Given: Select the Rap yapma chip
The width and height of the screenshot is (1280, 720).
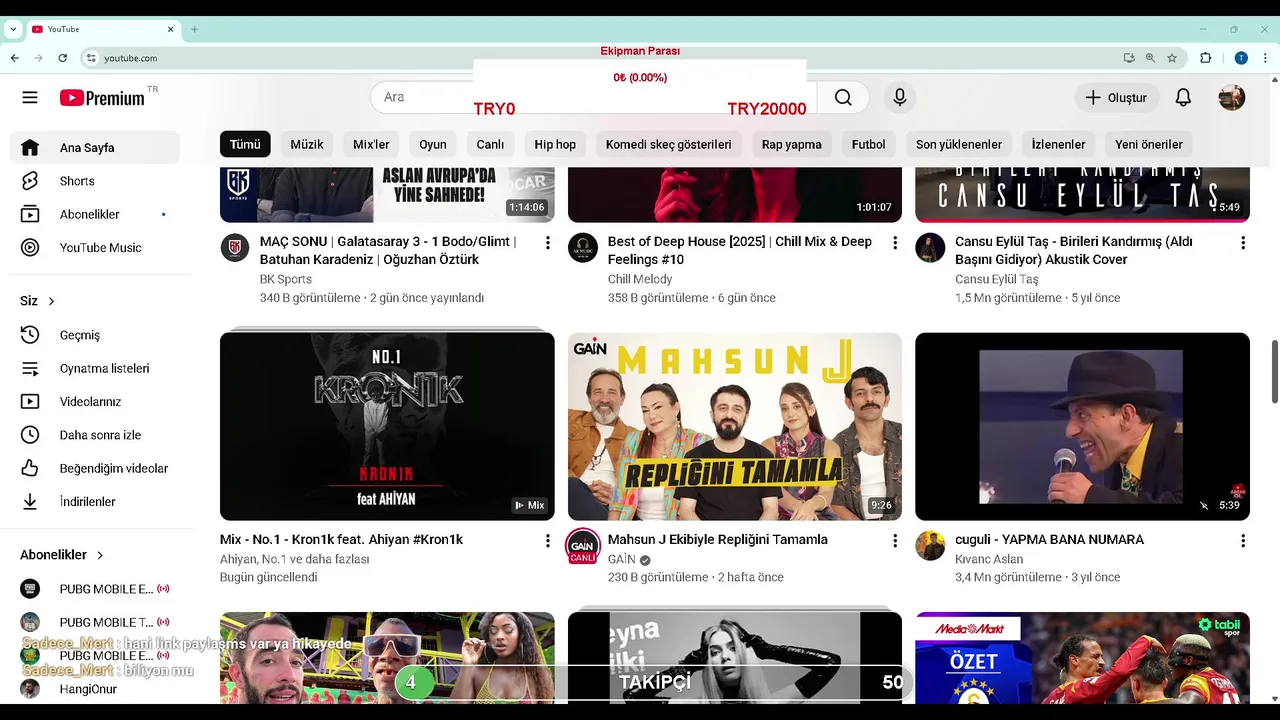Looking at the screenshot, I should tap(791, 144).
